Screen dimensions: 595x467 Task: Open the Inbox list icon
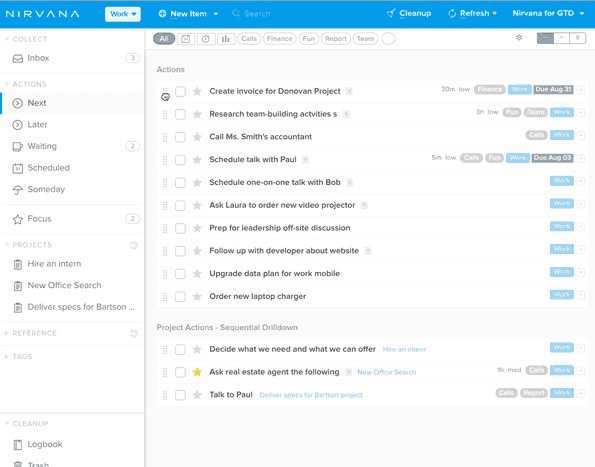(17, 58)
